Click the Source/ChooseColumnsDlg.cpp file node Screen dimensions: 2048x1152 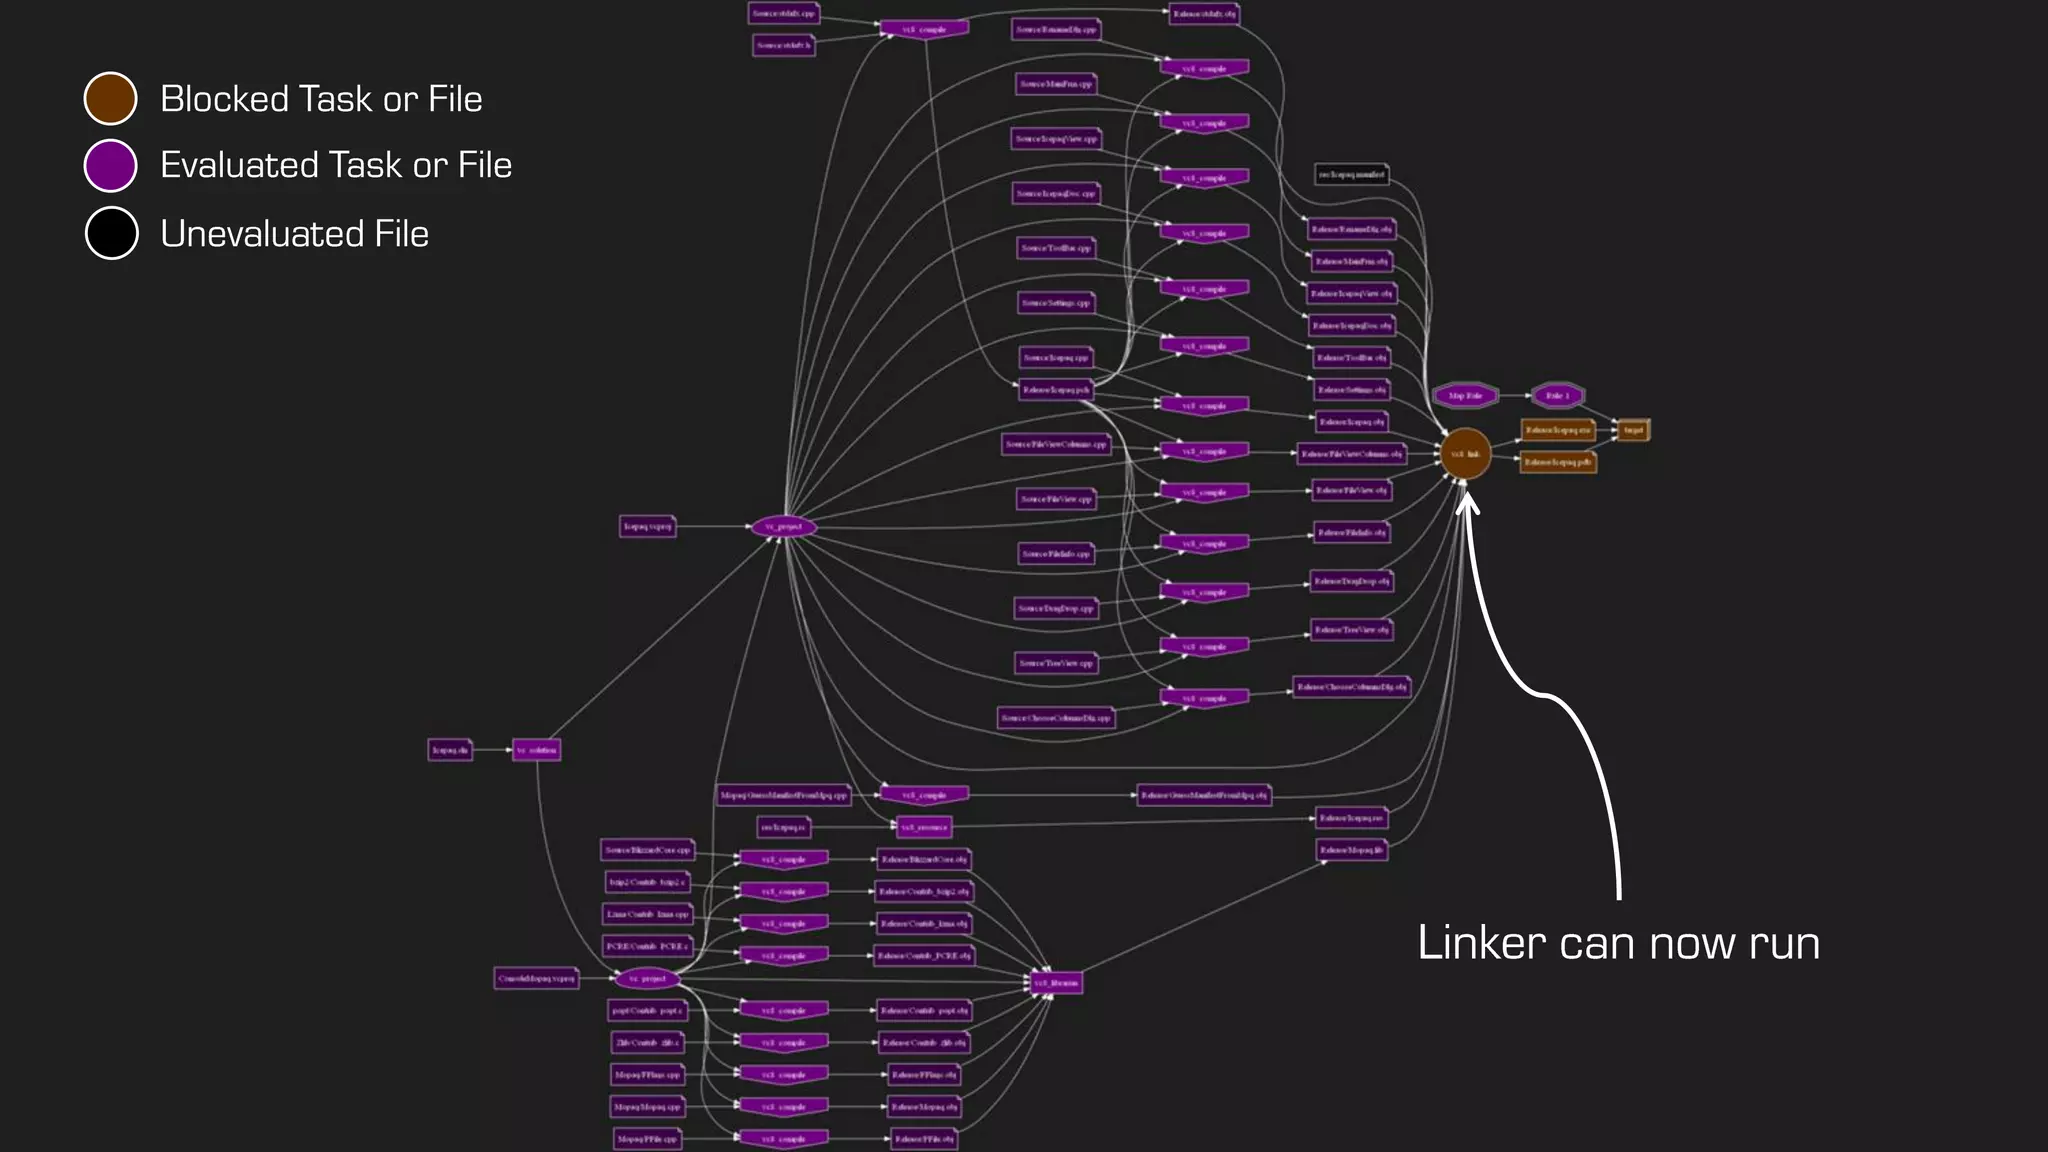click(1056, 718)
